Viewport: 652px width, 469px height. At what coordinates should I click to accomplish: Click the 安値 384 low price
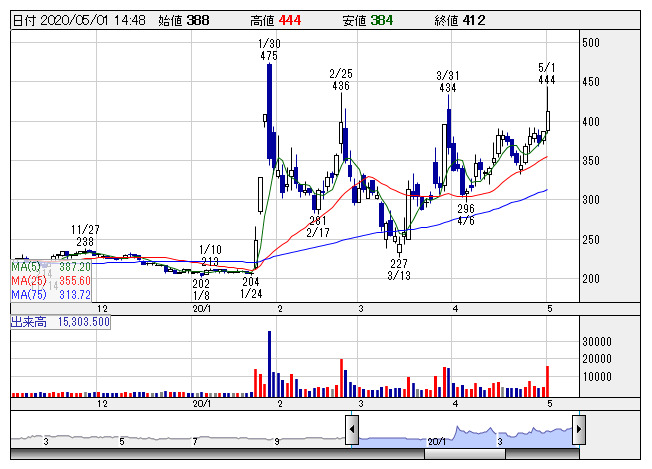point(368,20)
